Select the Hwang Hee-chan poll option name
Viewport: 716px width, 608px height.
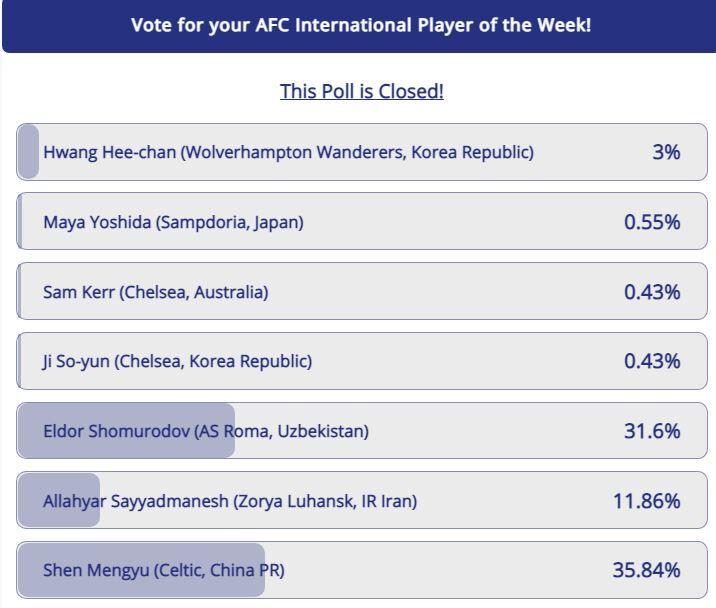click(x=288, y=152)
